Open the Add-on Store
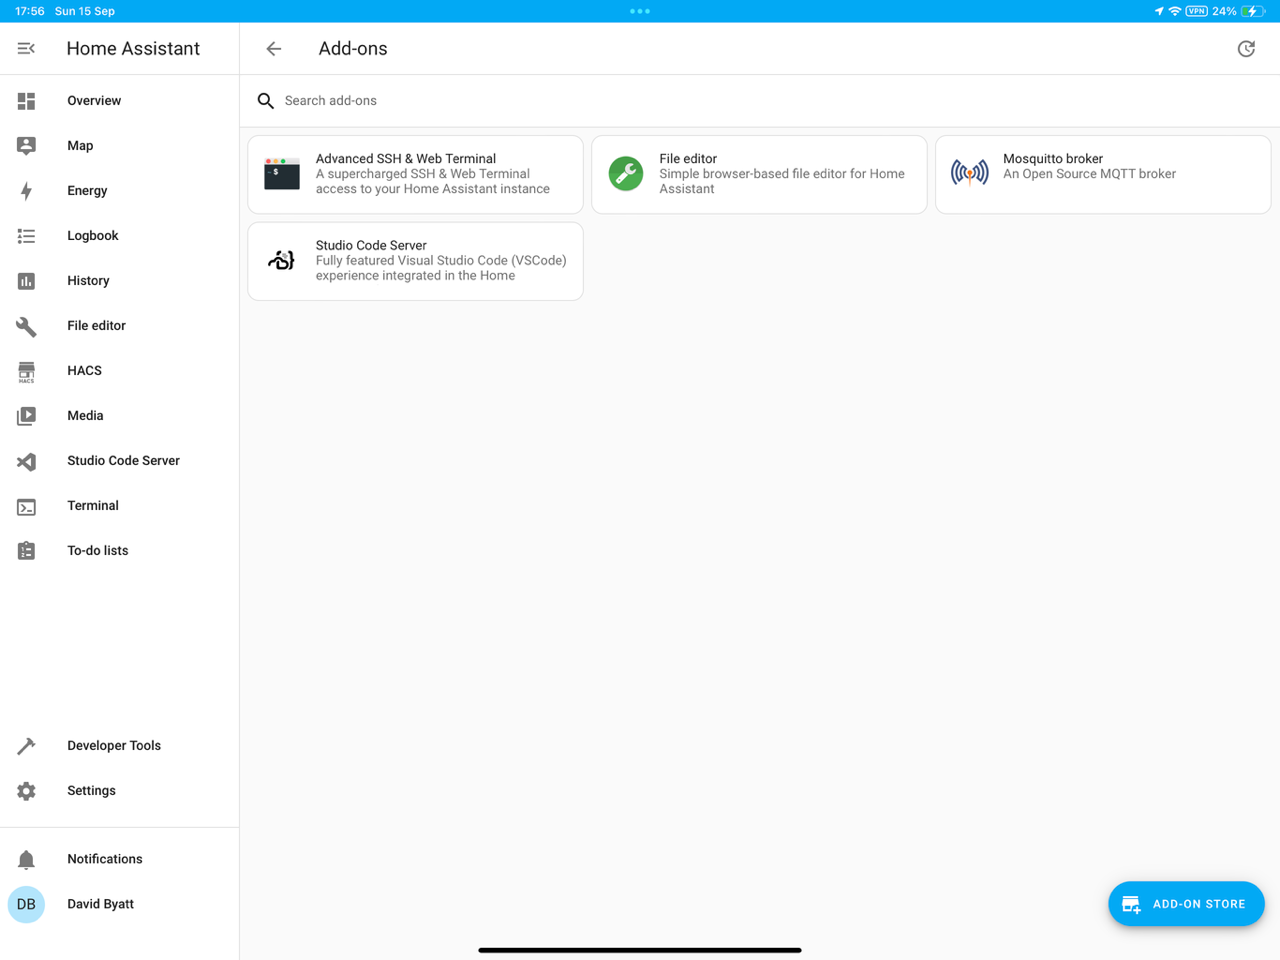This screenshot has width=1280, height=960. 1186,904
